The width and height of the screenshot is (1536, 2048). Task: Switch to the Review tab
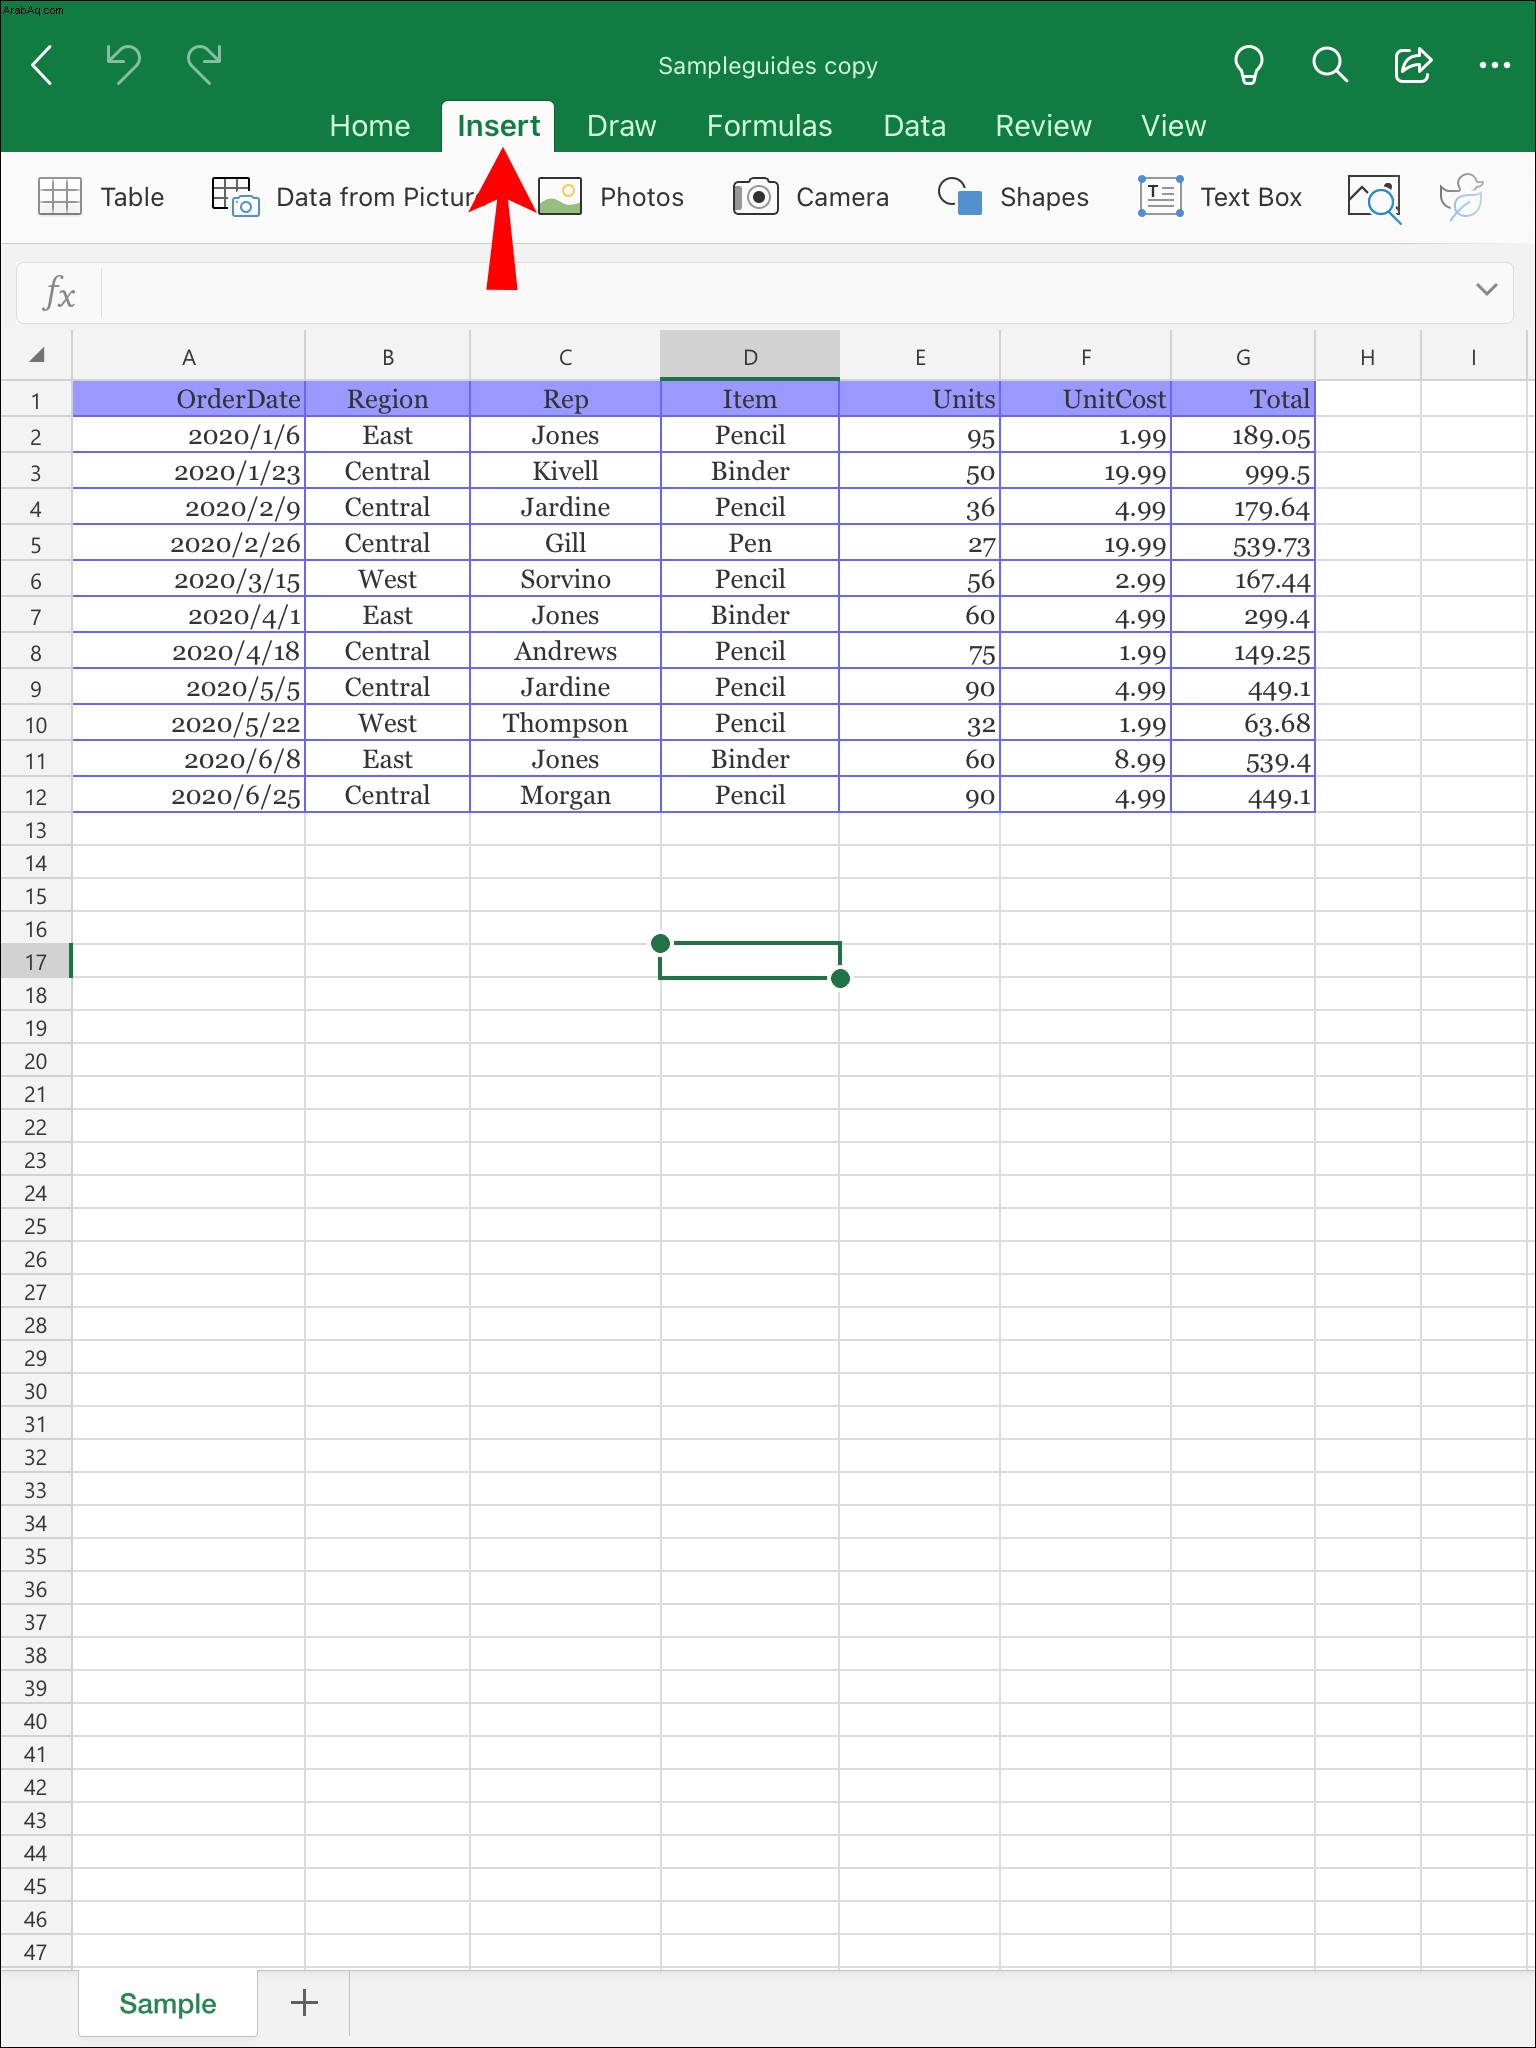click(1043, 126)
